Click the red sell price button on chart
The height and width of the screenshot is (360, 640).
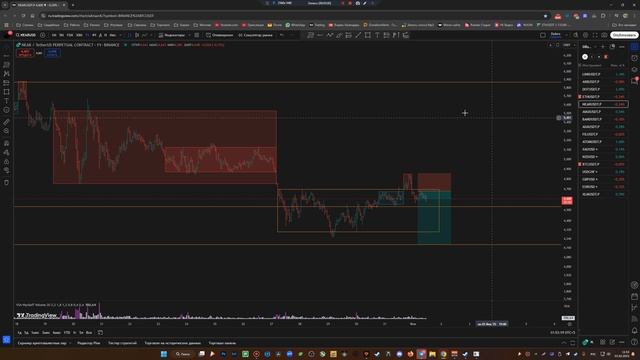coord(25,53)
